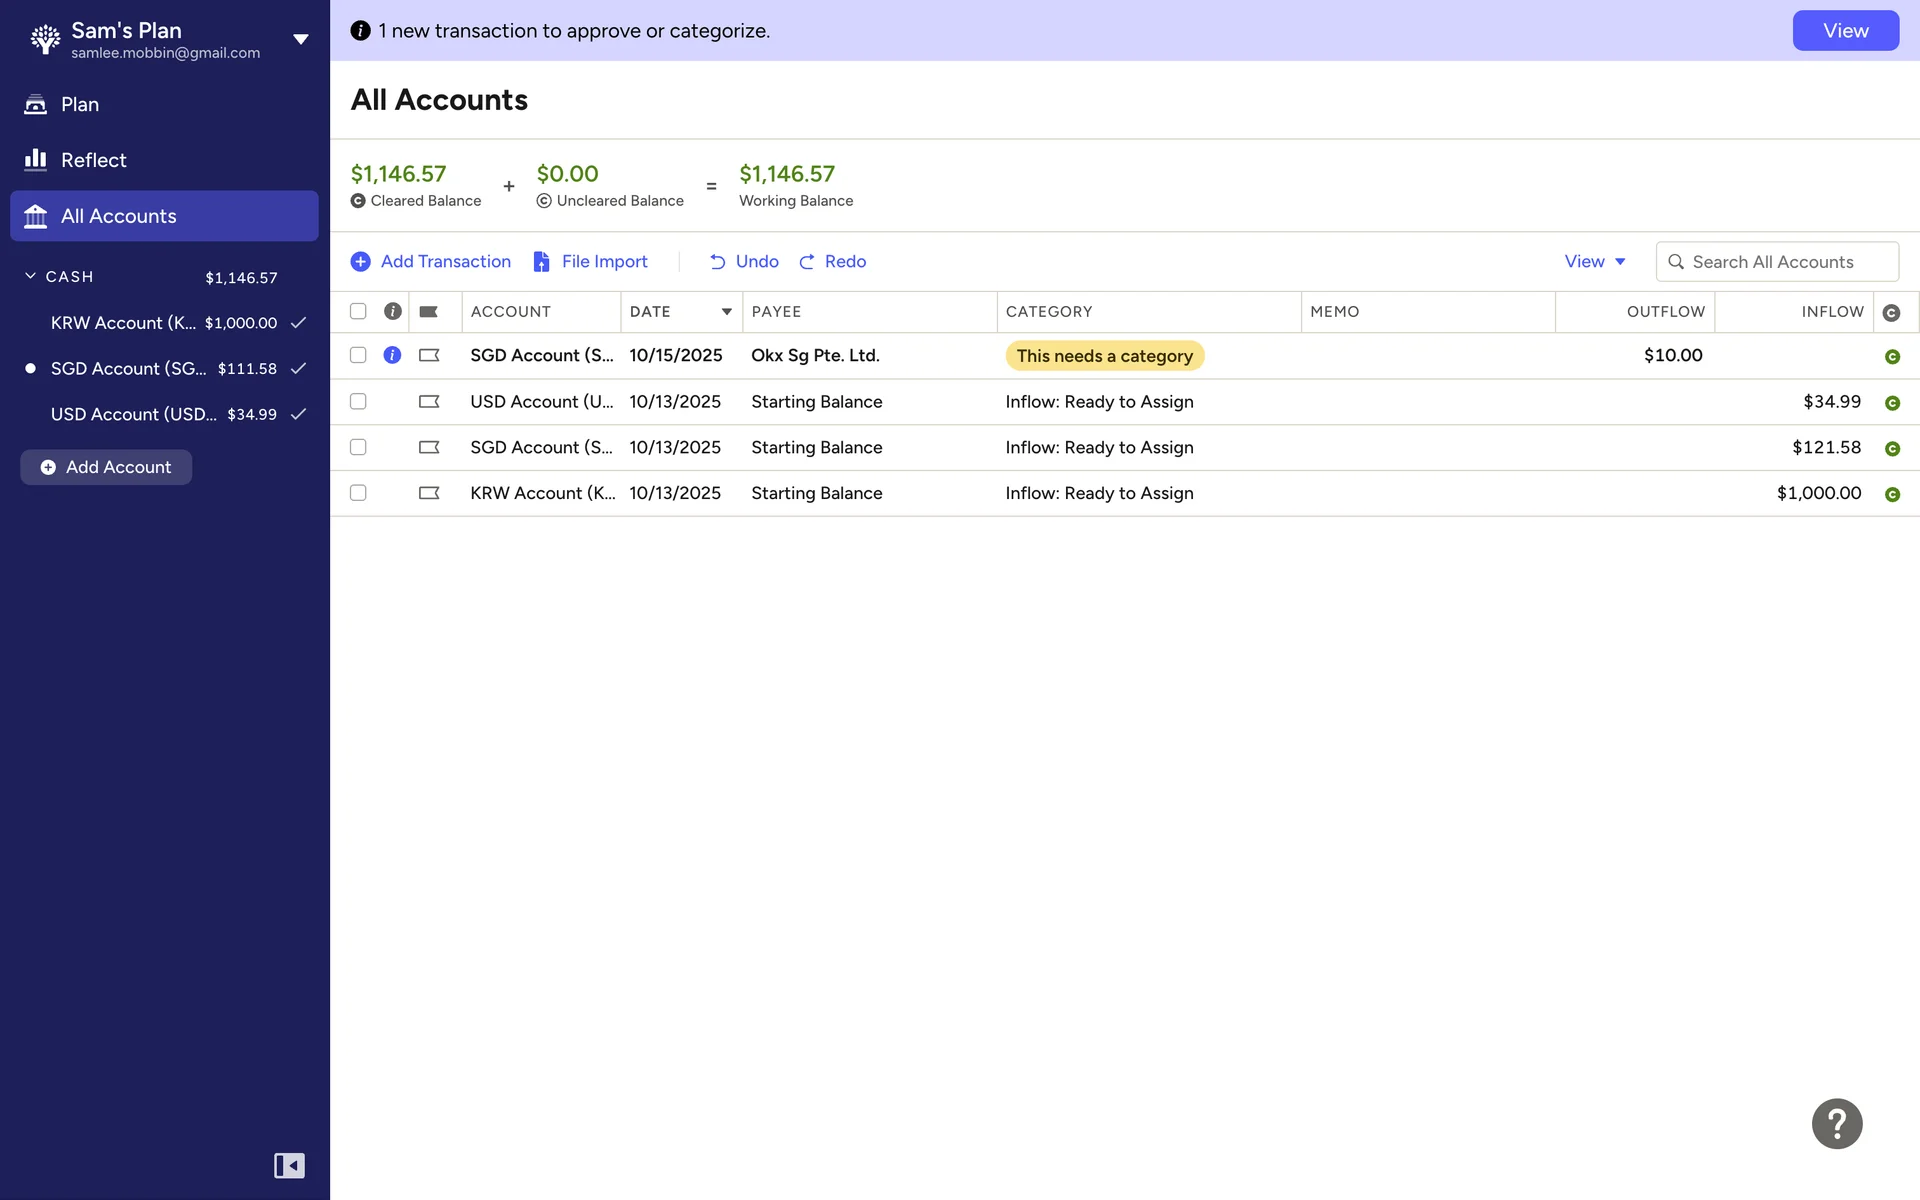Image resolution: width=1920 pixels, height=1200 pixels.
Task: Click the Undo arrow icon
Action: pyautogui.click(x=717, y=262)
